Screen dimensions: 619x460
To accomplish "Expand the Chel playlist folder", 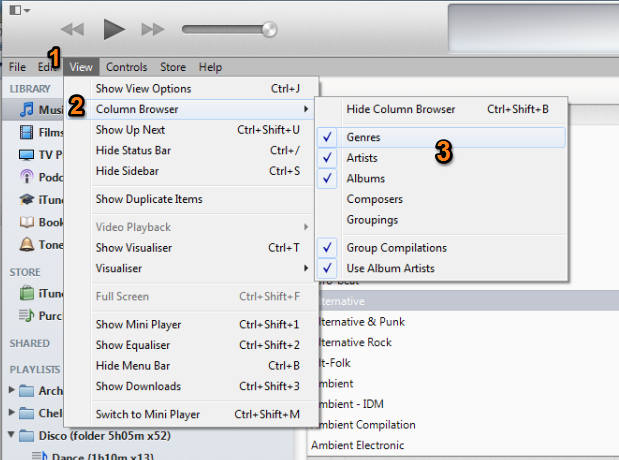I will pos(12,413).
